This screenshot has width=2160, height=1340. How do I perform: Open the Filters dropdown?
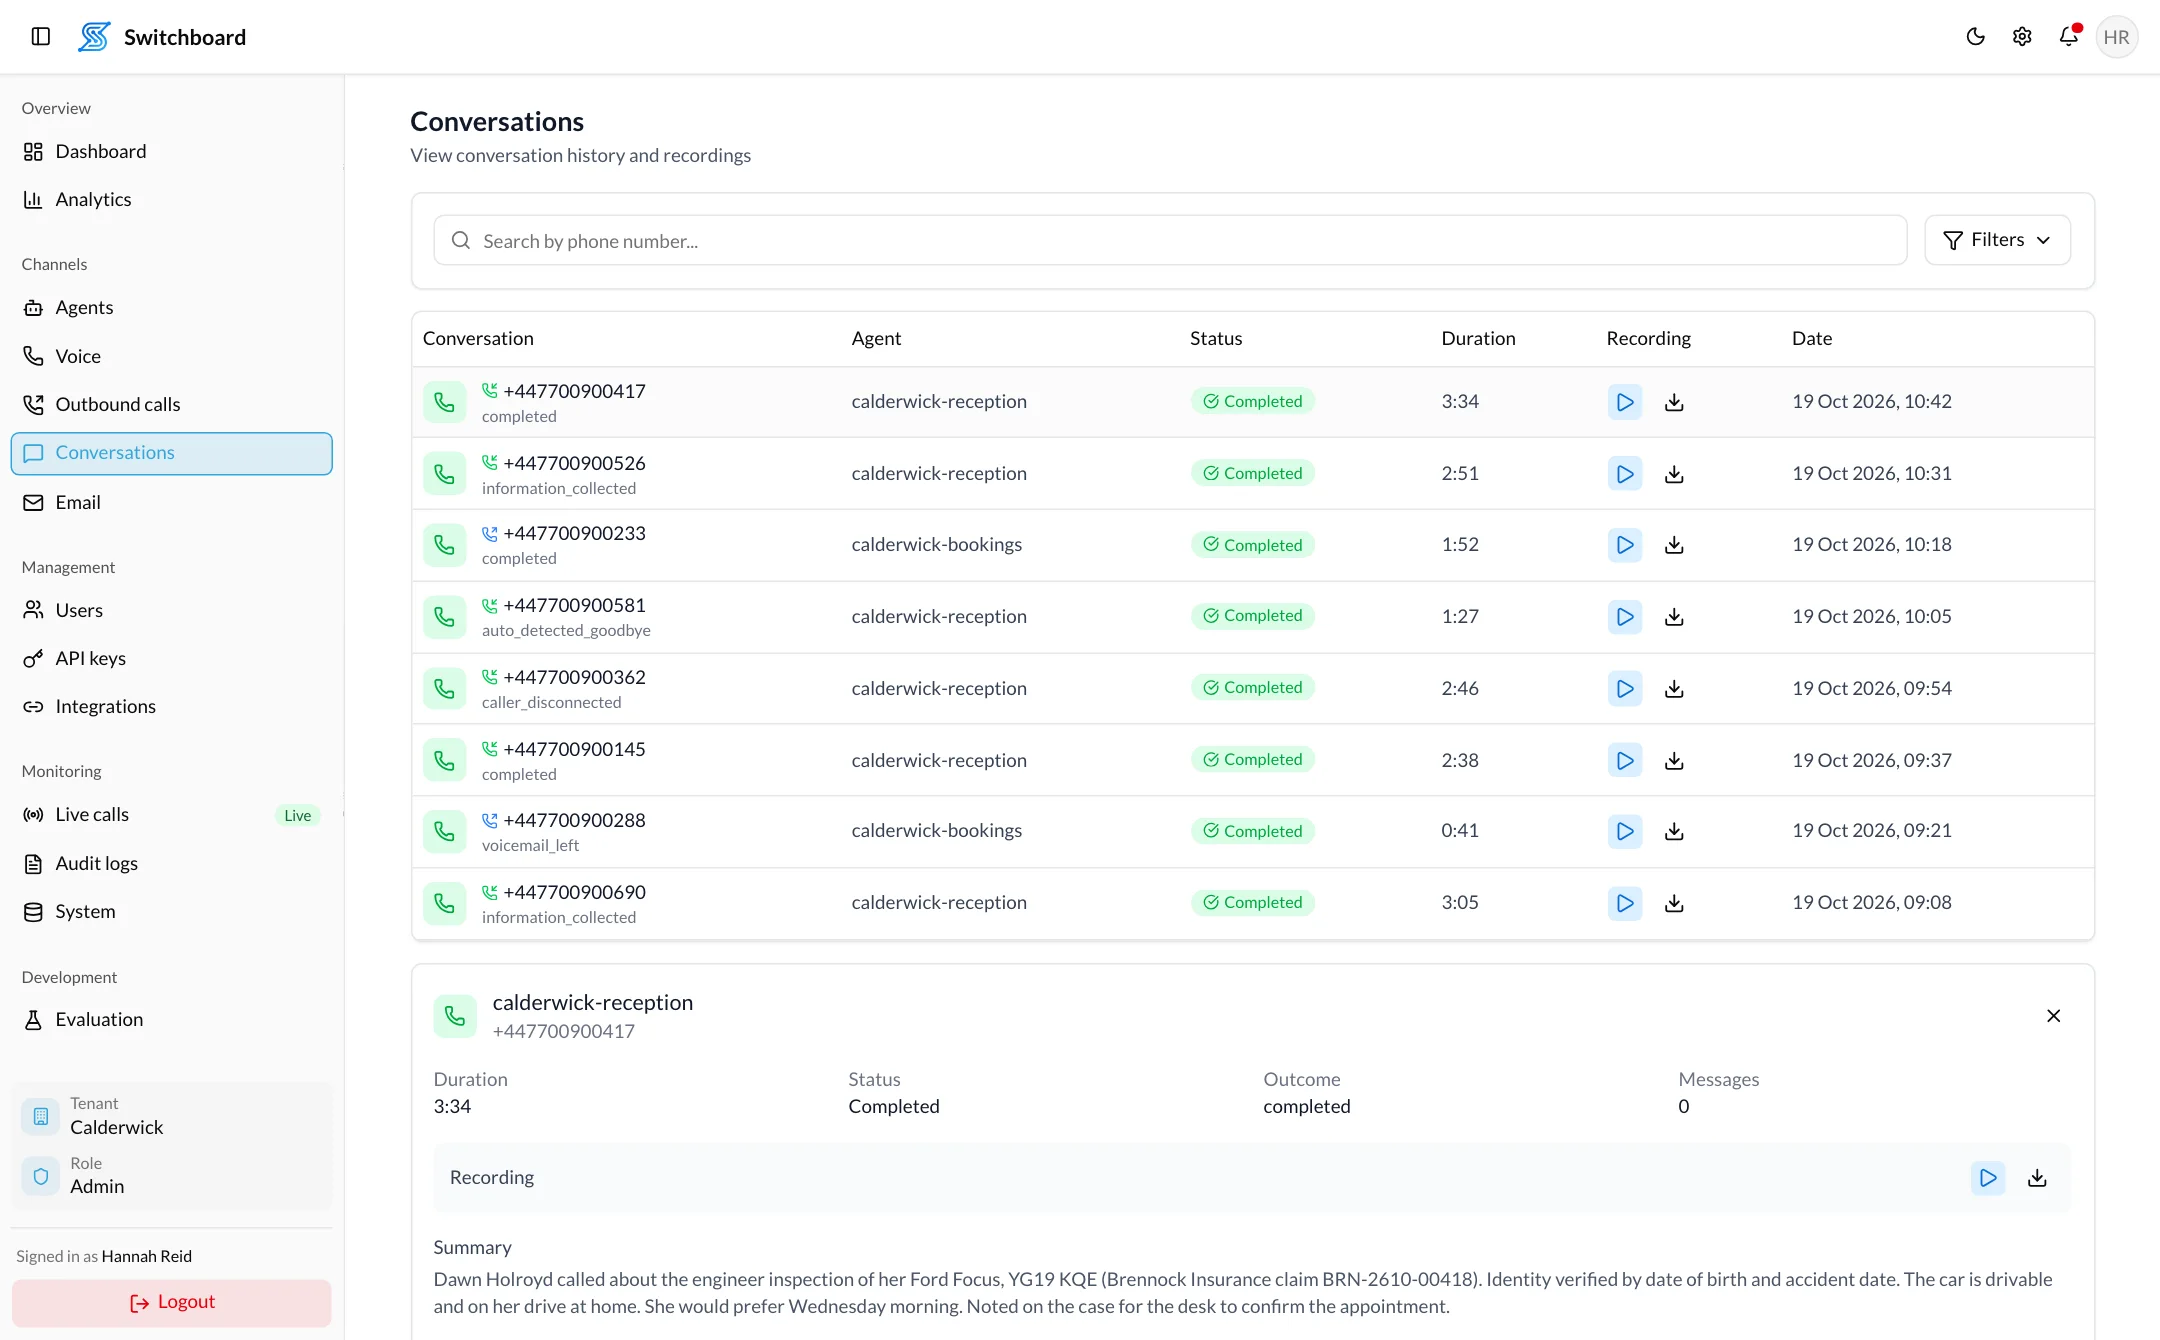pyautogui.click(x=1997, y=240)
